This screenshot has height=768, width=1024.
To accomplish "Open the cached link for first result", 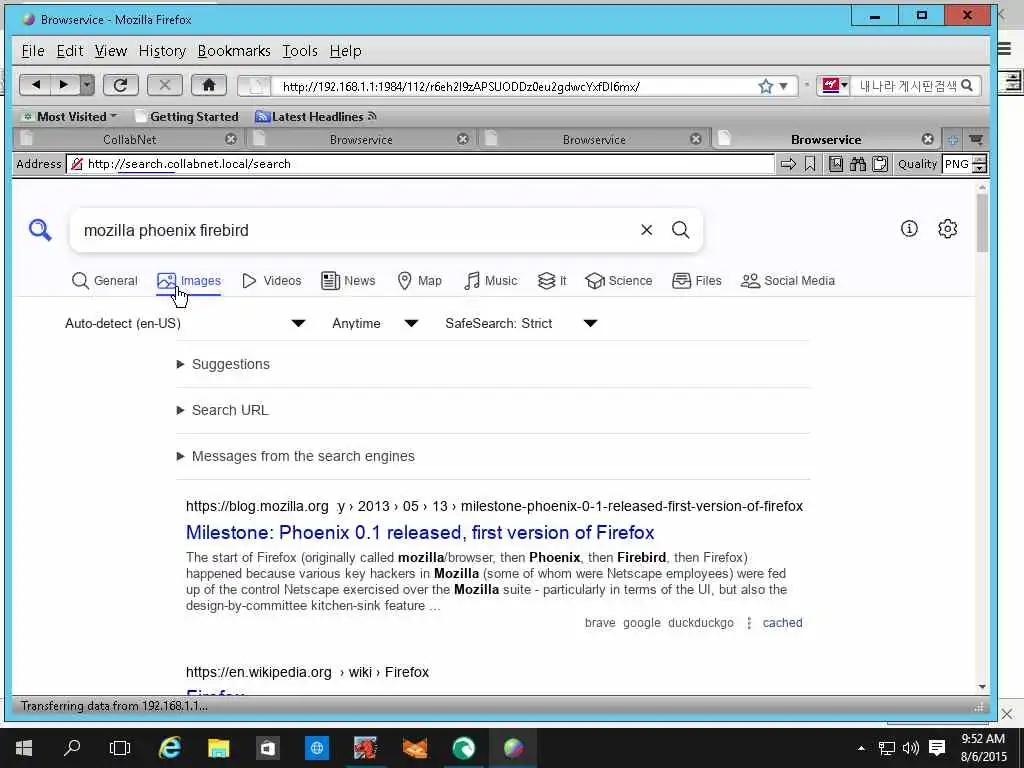I will point(782,622).
